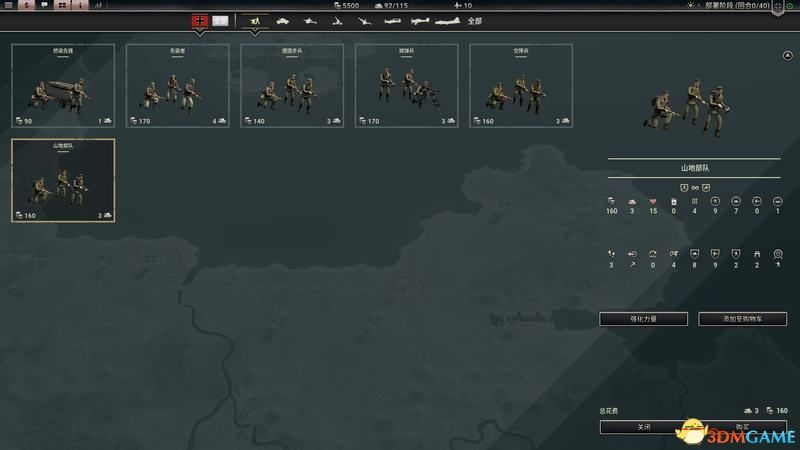Switch to the tactical bomber class tab
Image resolution: width=800 pixels, height=450 pixels.
420,21
